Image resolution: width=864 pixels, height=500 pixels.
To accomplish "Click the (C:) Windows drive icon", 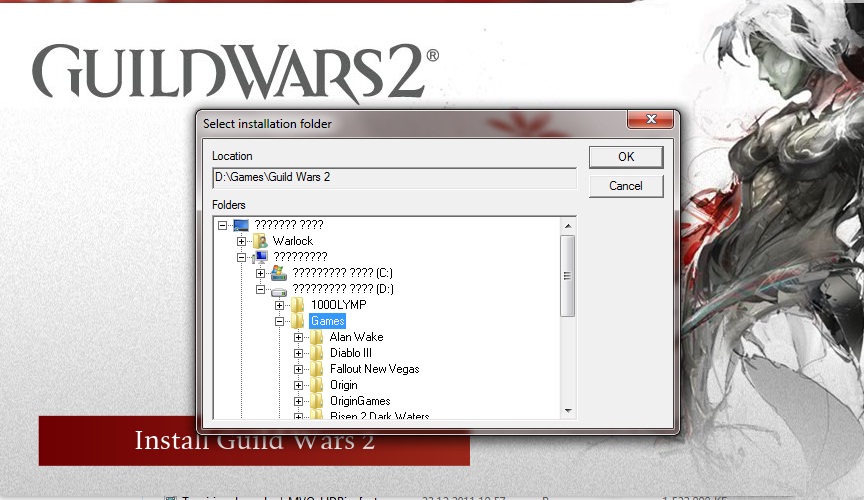I will [x=279, y=273].
